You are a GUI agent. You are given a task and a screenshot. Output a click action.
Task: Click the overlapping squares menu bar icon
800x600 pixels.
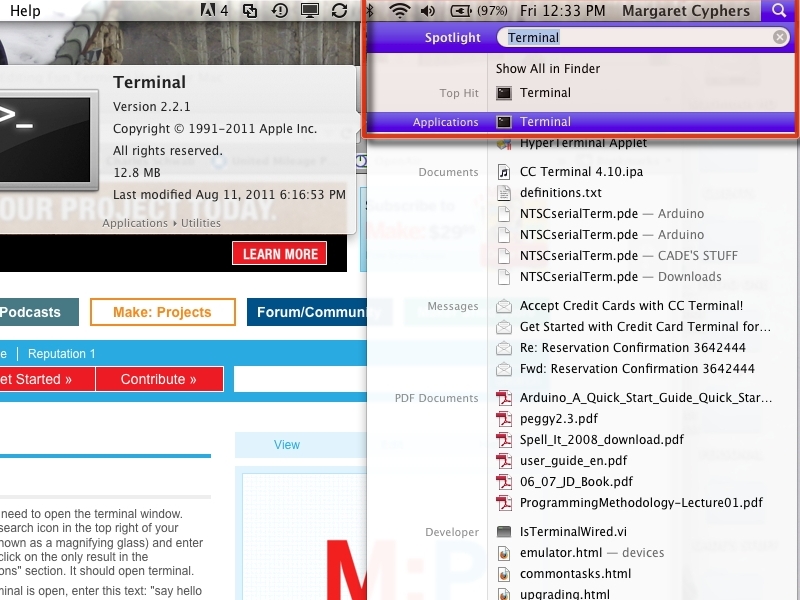pyautogui.click(x=250, y=10)
